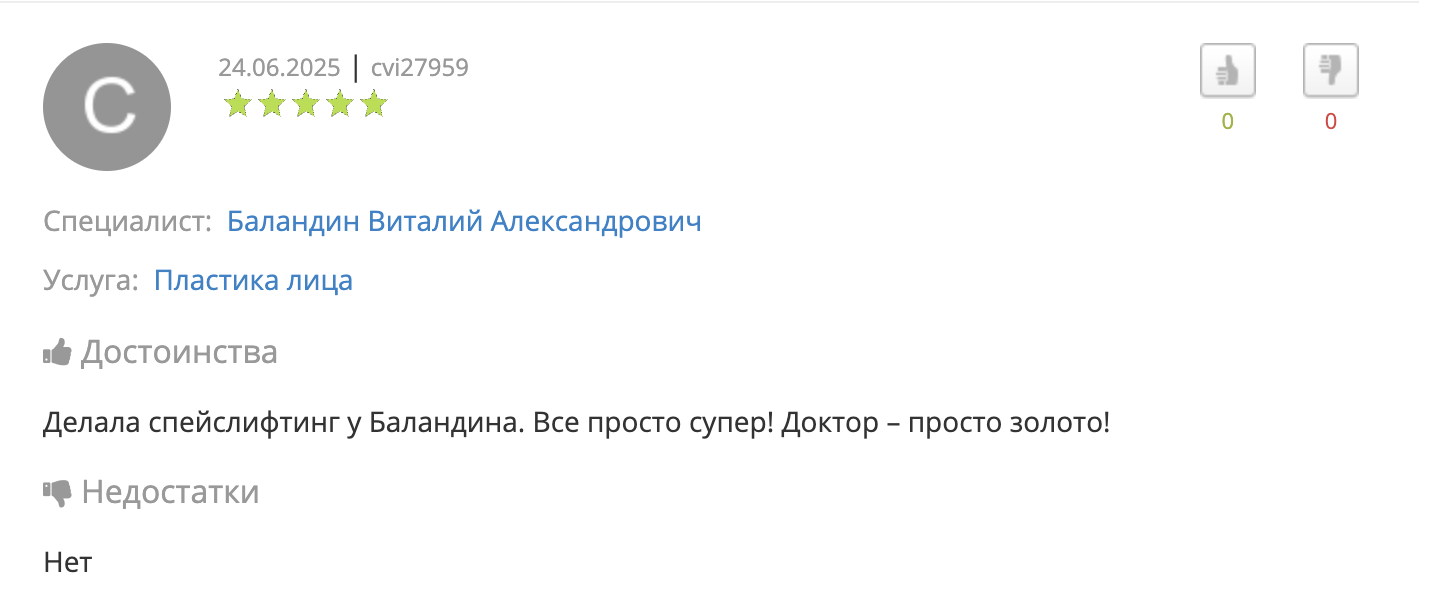1444x608 pixels.
Task: Click thumbs-up icon beside Достоинства heading
Action: [x=57, y=352]
